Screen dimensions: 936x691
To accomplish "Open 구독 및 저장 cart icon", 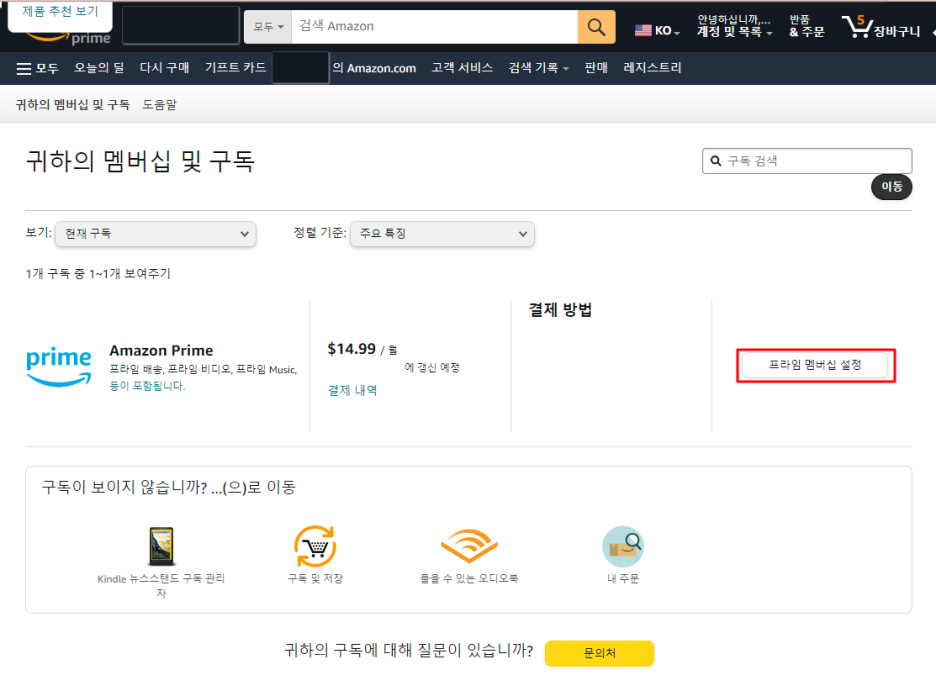I will (315, 546).
